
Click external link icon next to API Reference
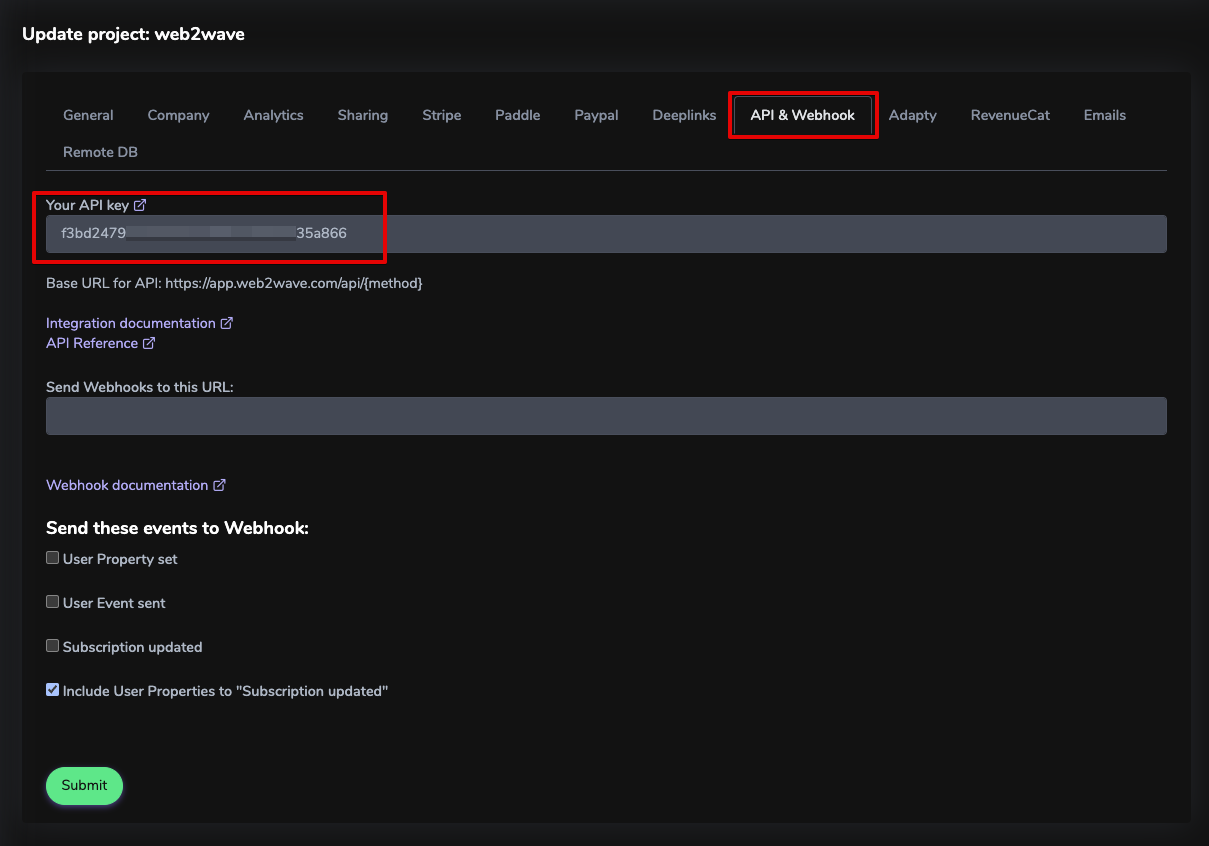point(149,343)
